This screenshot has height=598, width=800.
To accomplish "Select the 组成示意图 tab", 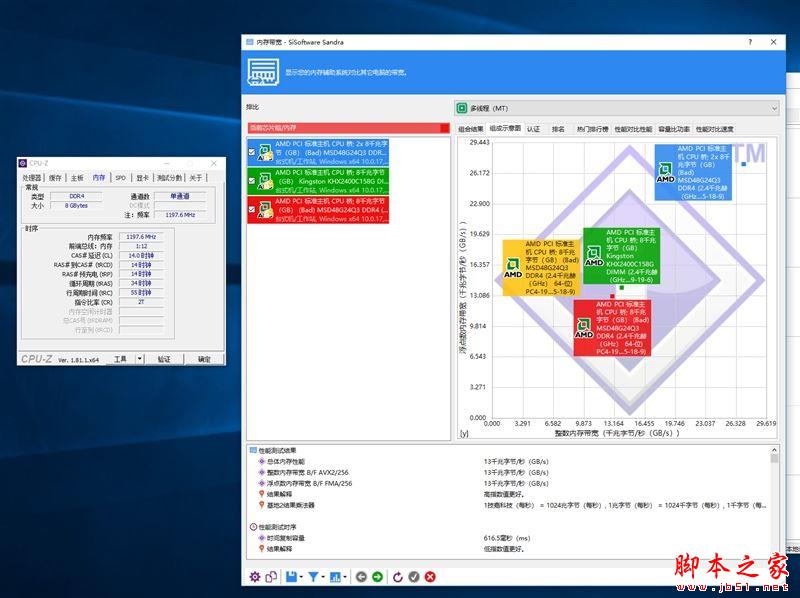I will click(505, 129).
